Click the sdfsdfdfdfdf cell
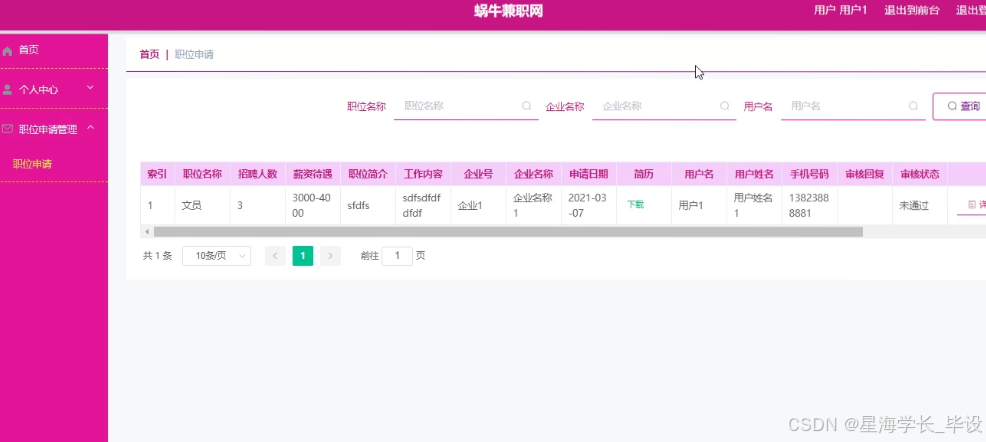Viewport: 986px width, 442px height. [x=422, y=205]
